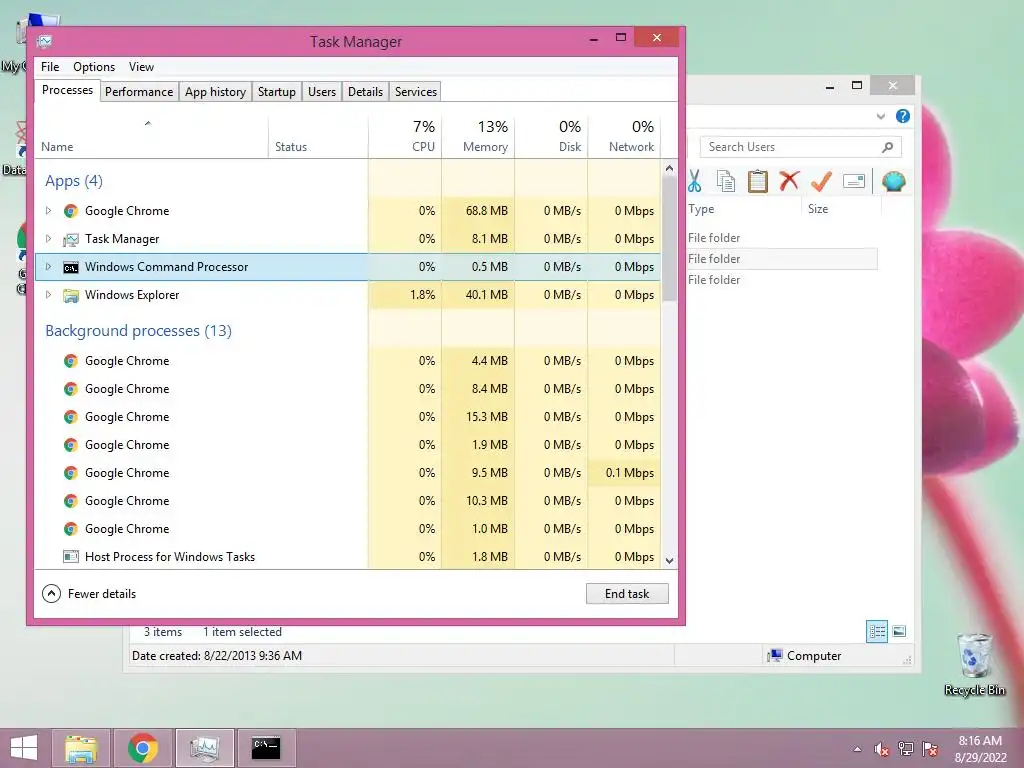Switch to the Performance tab
The width and height of the screenshot is (1024, 768).
(139, 92)
